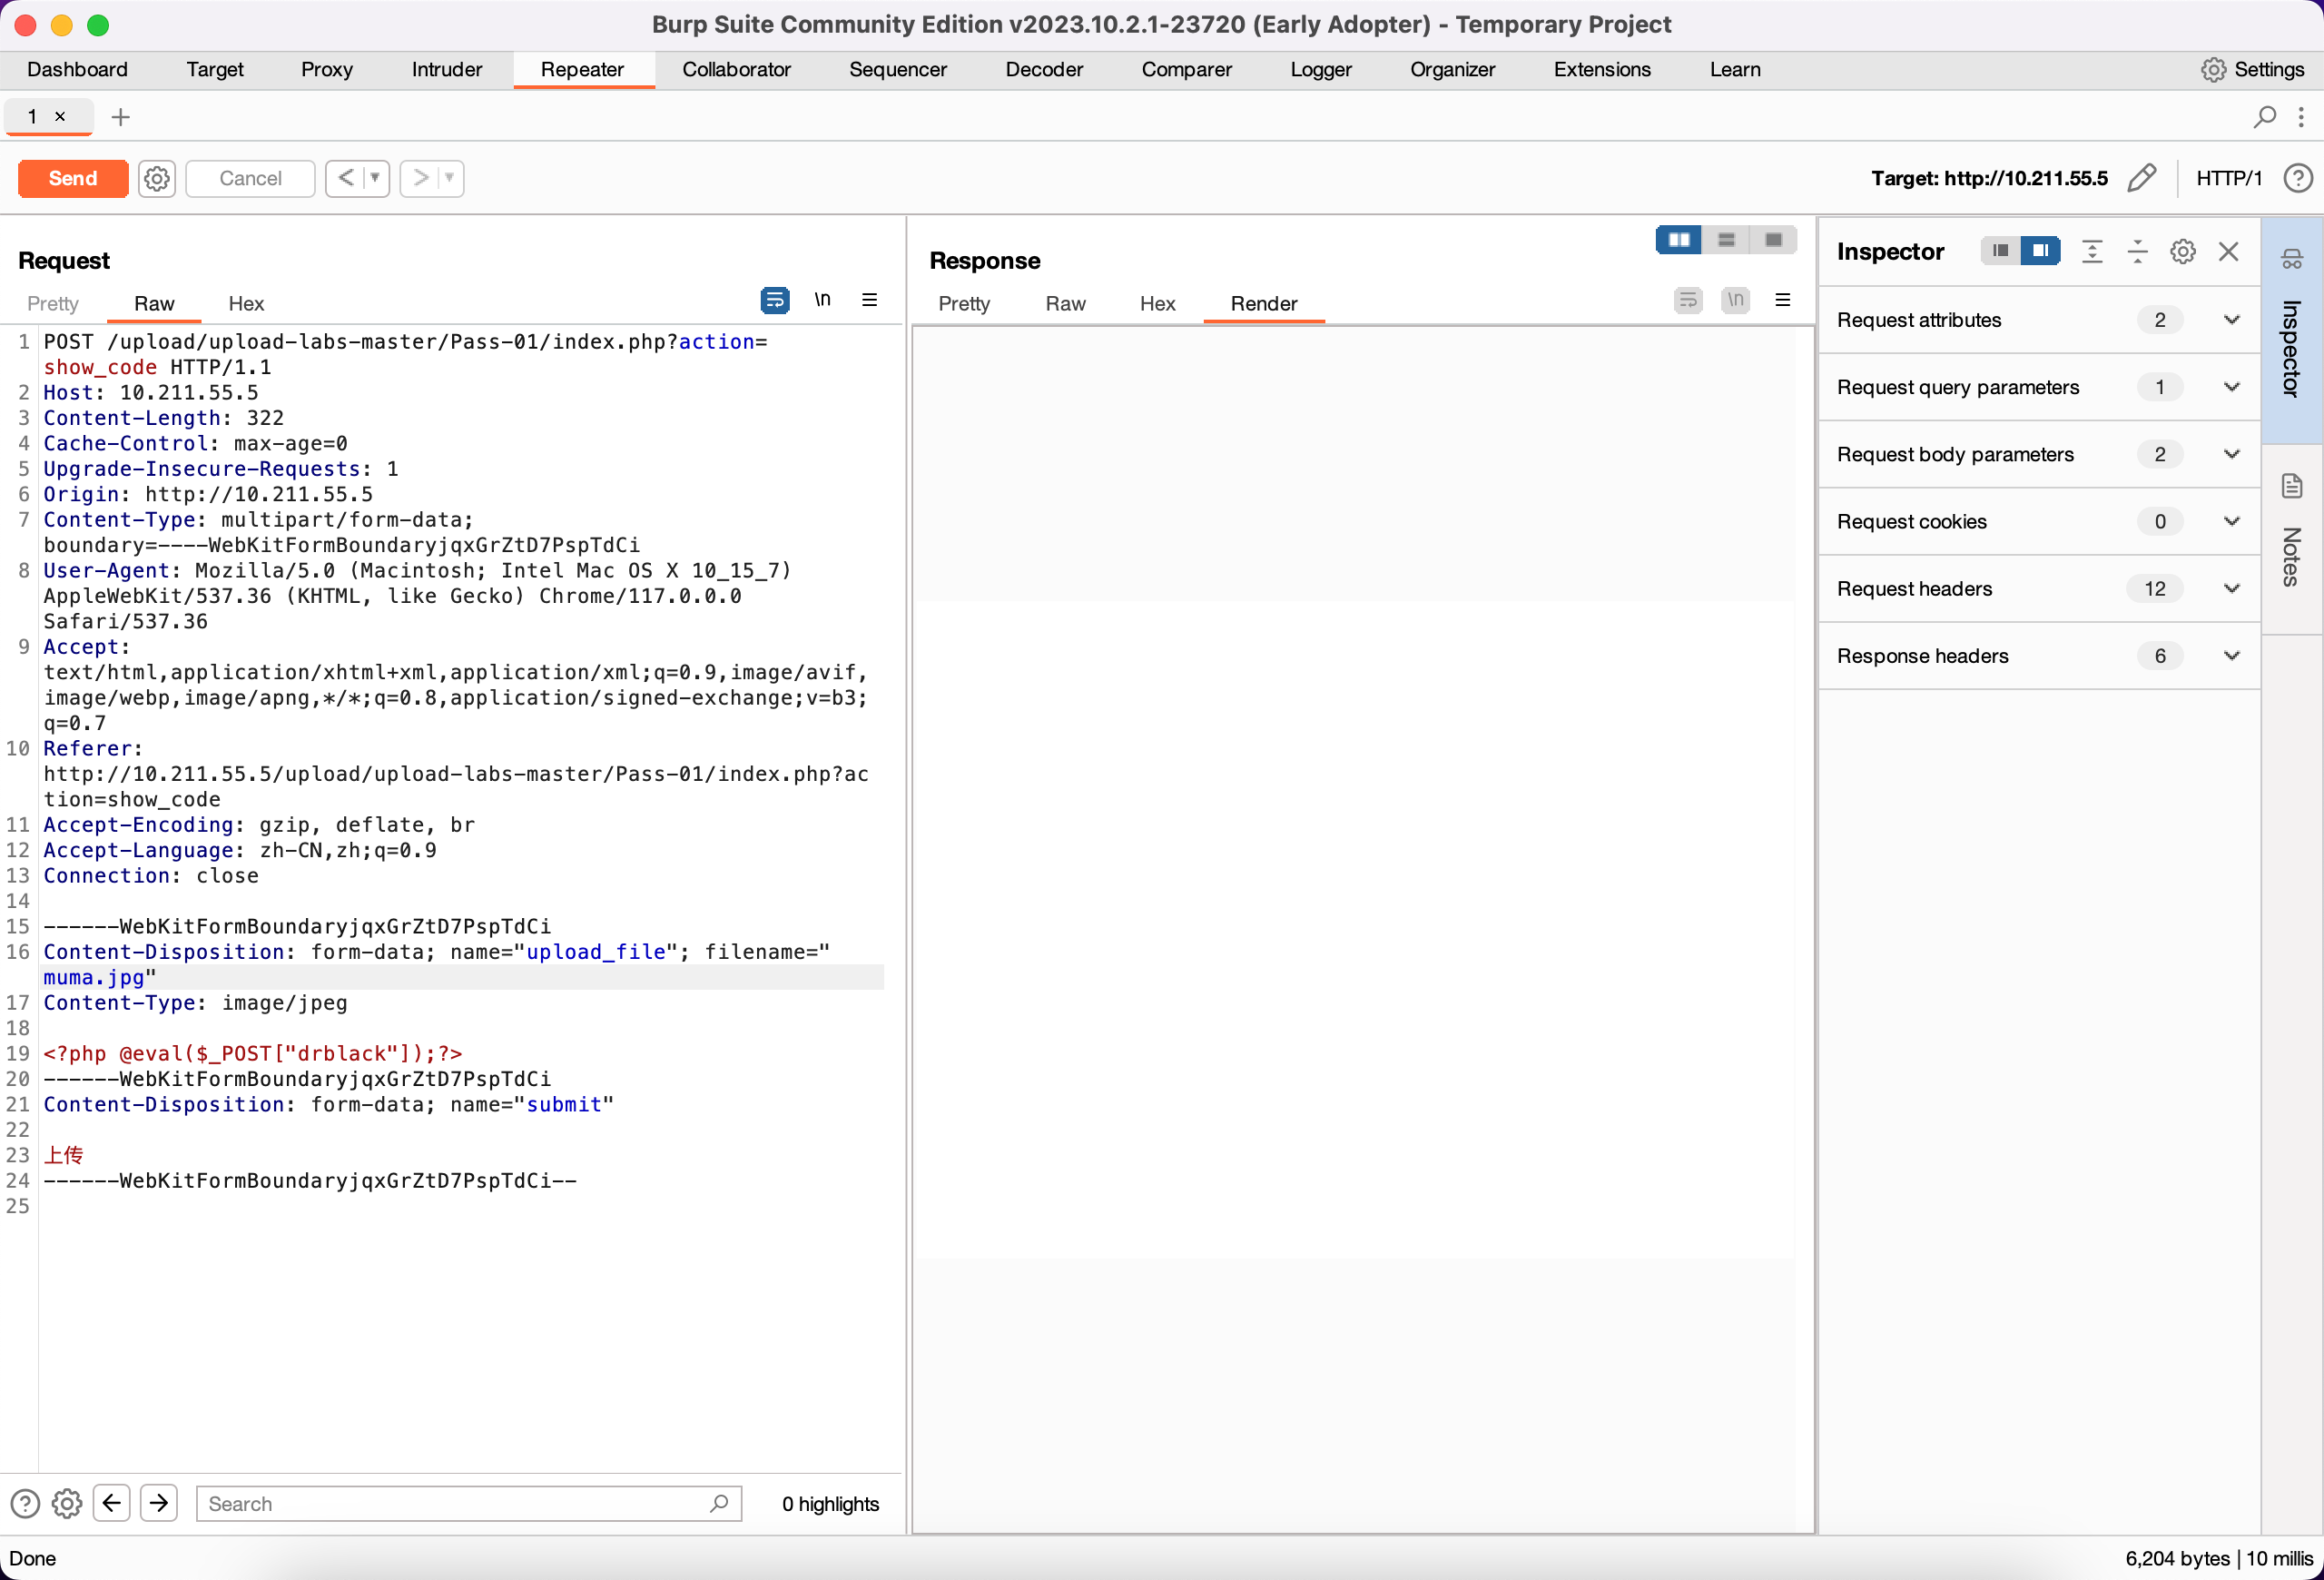Toggle response non-printable characters \n
The height and width of the screenshot is (1580, 2324).
point(1735,299)
